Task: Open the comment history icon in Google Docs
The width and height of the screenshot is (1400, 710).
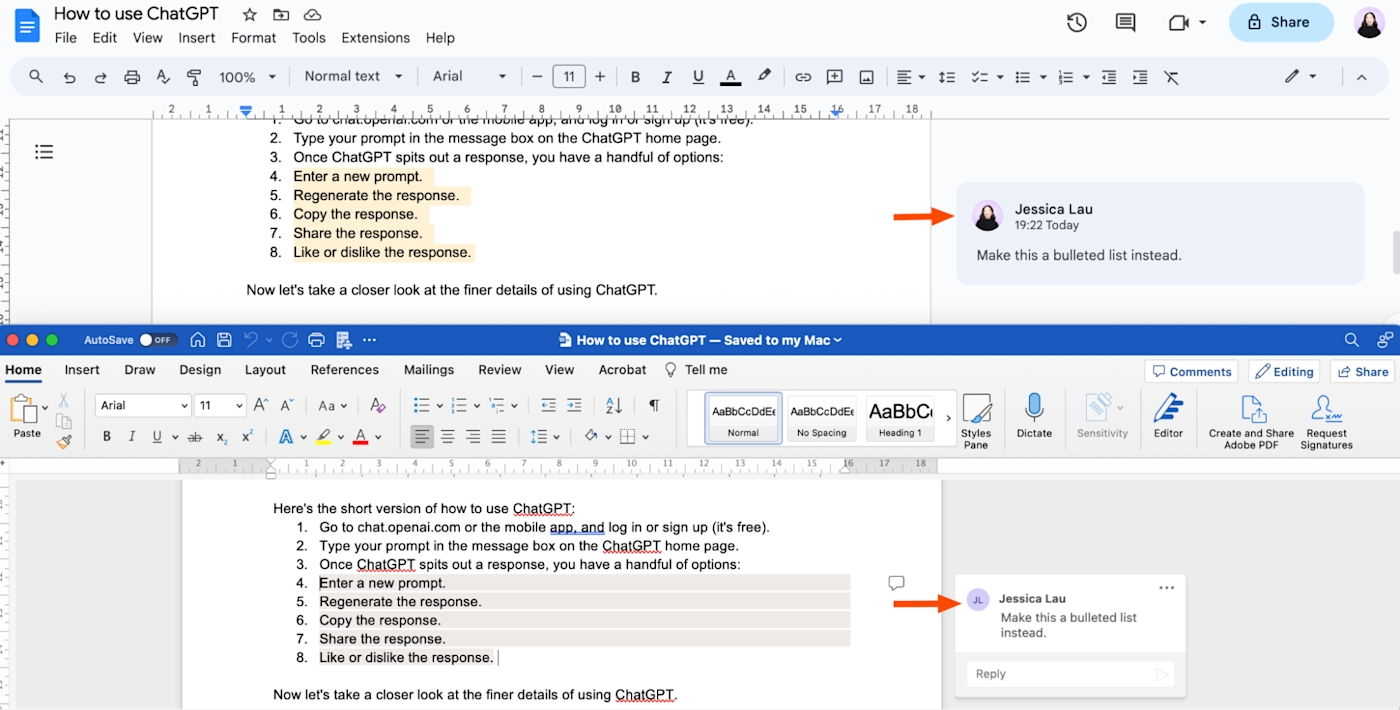Action: click(x=1126, y=23)
